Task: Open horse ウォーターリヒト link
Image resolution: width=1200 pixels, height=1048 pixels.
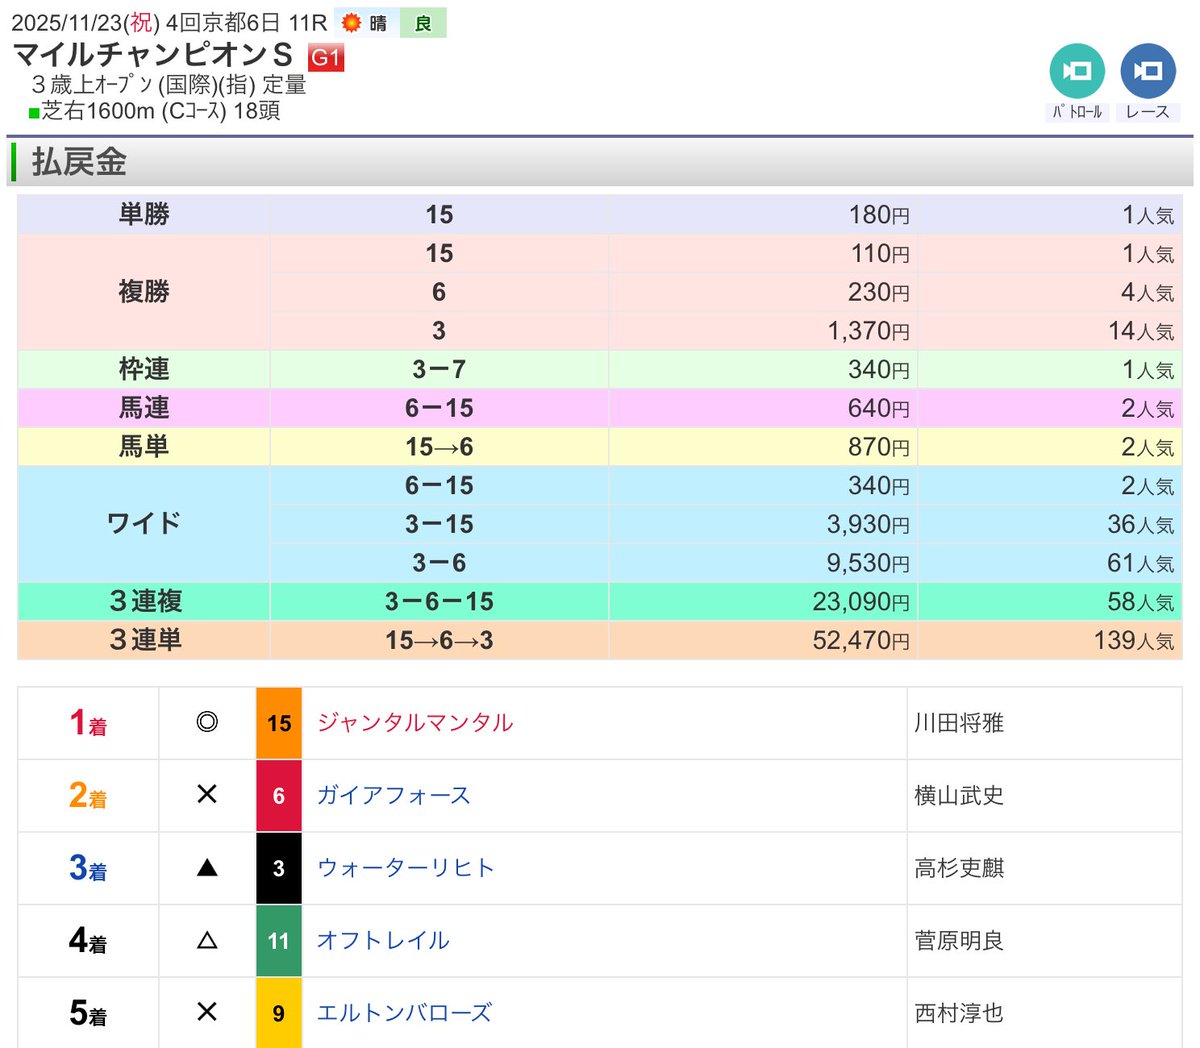Action: [405, 868]
